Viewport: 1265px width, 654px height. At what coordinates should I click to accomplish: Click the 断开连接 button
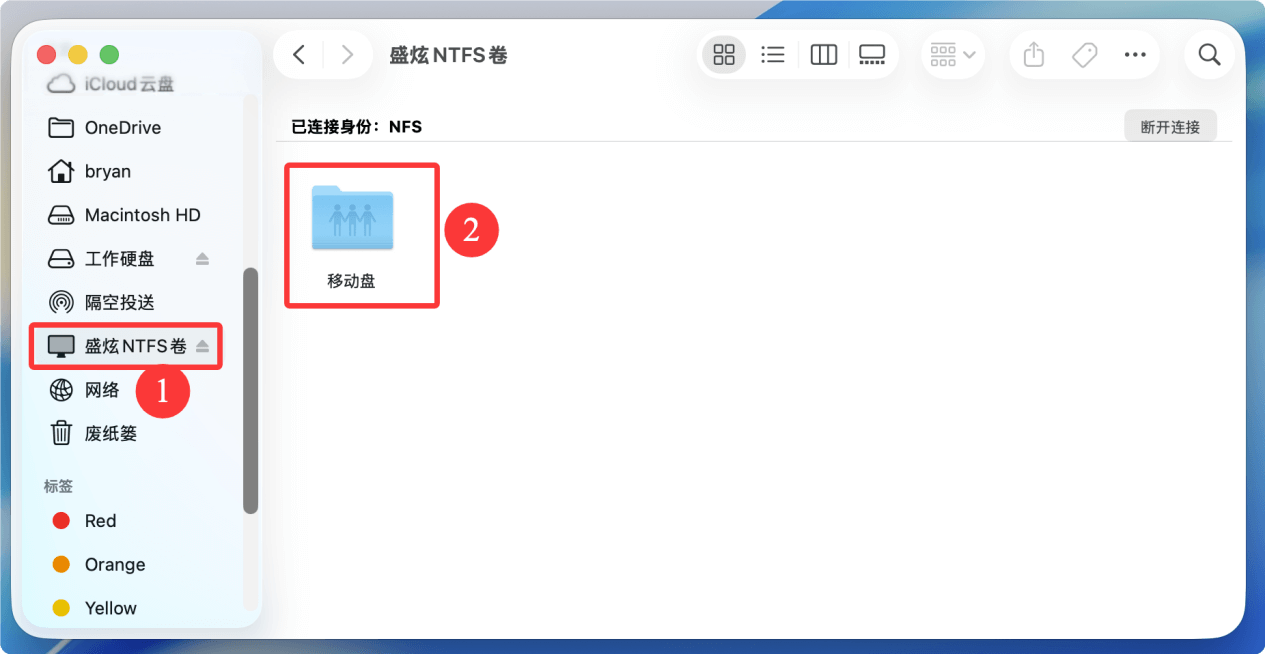pyautogui.click(x=1170, y=125)
